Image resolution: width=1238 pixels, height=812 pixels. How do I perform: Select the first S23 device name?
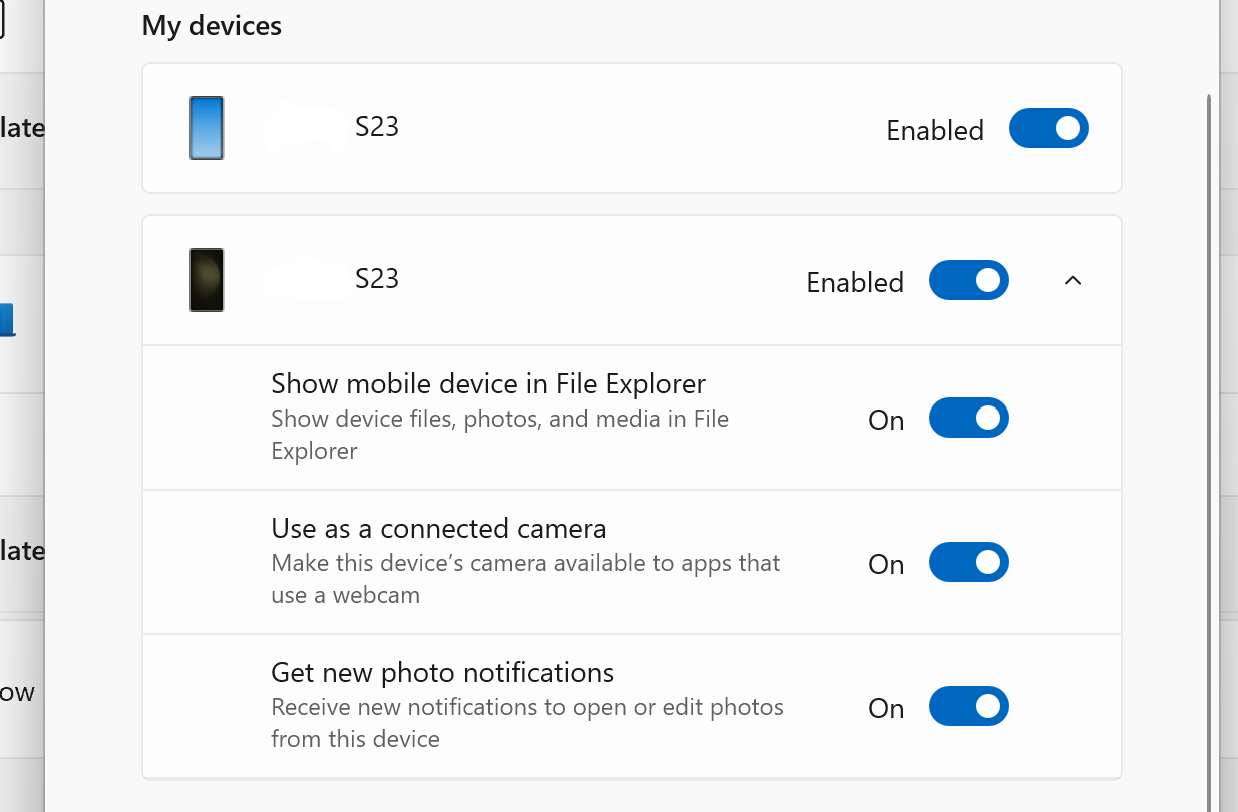point(377,127)
